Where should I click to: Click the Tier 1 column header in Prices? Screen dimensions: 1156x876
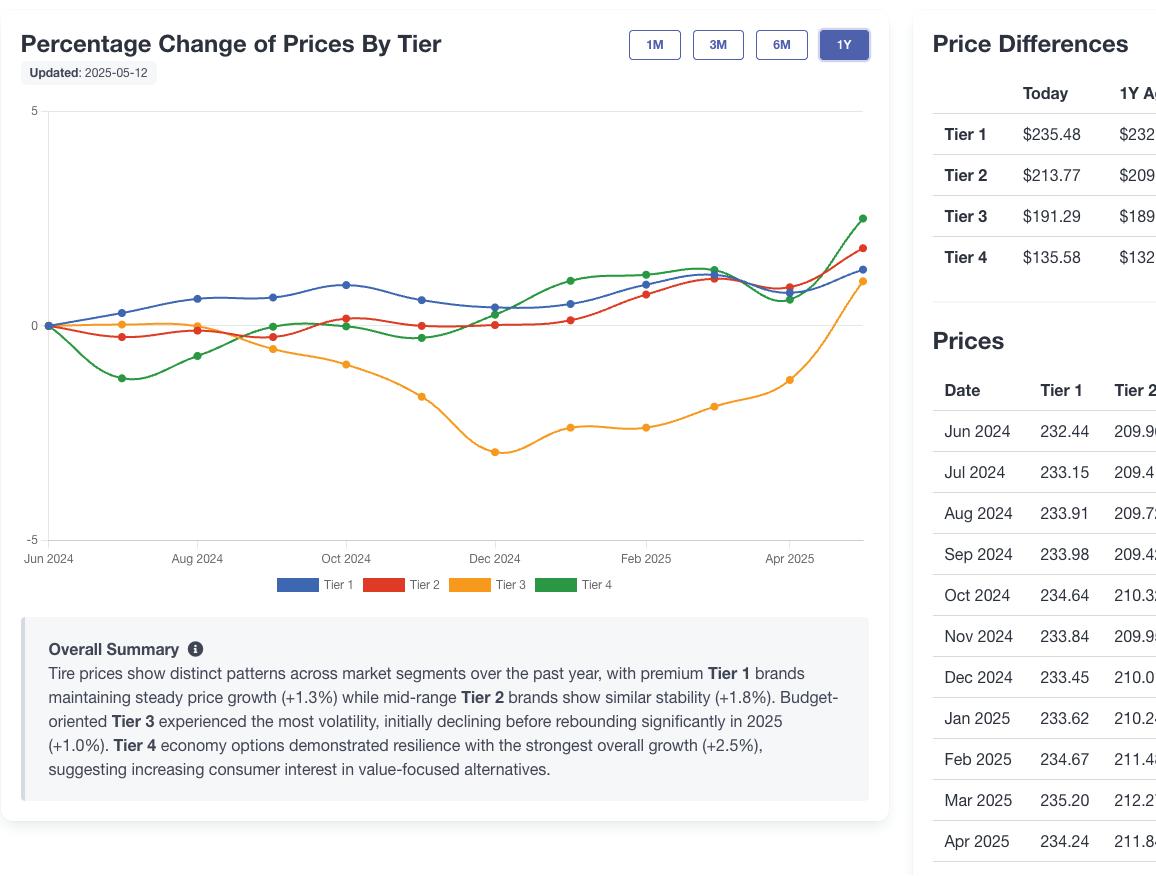pyautogui.click(x=1061, y=390)
